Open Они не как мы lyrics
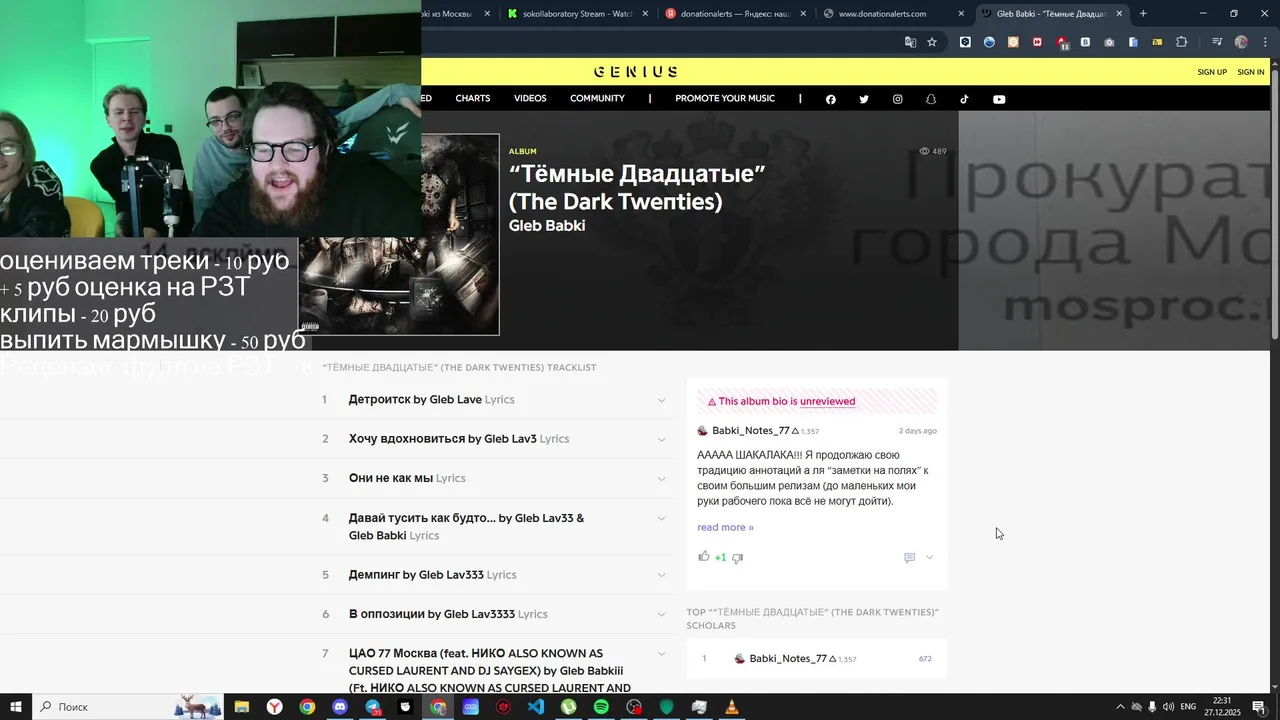The width and height of the screenshot is (1280, 720). click(407, 478)
